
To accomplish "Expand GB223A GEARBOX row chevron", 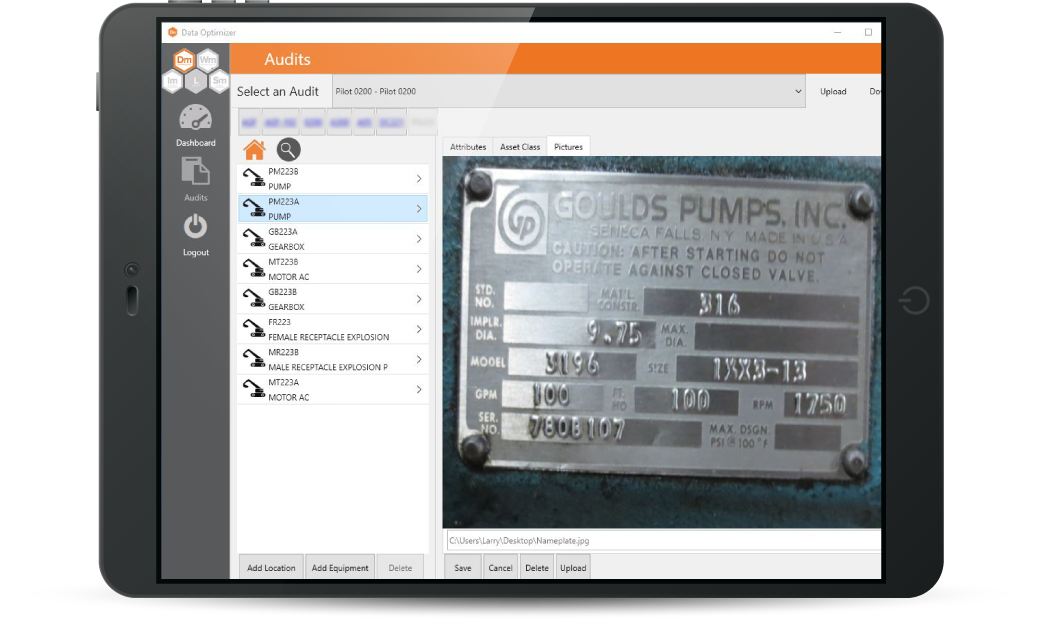I will click(419, 239).
